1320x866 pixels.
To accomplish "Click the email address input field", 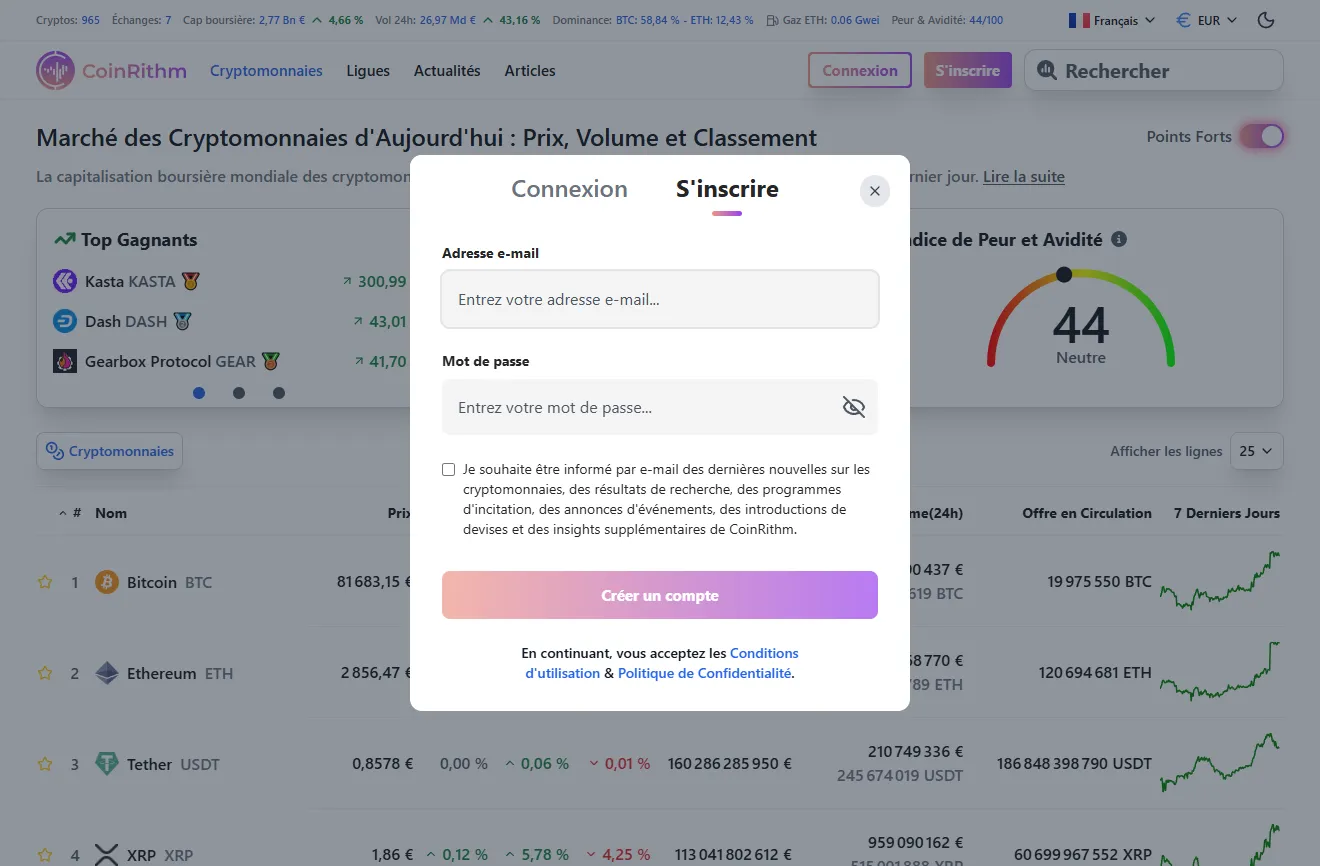I will point(660,299).
